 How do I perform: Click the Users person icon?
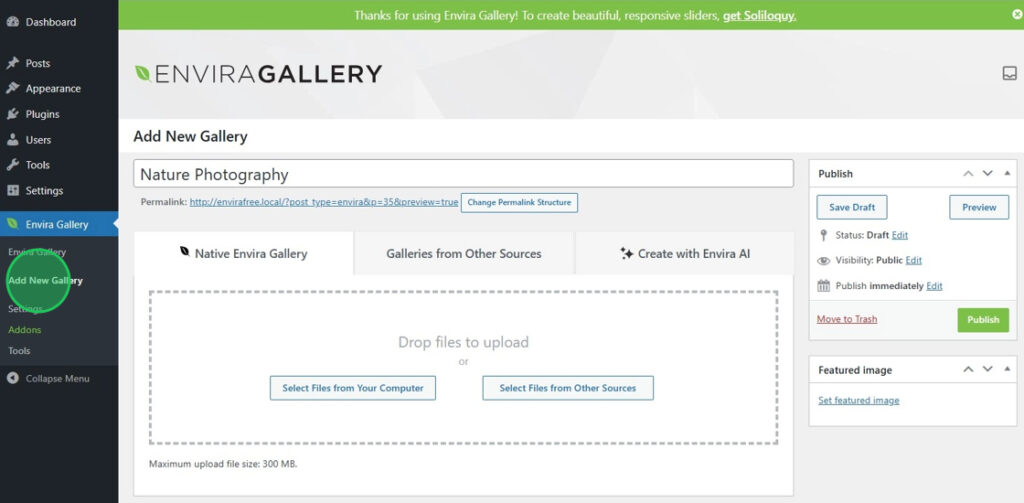coord(12,140)
